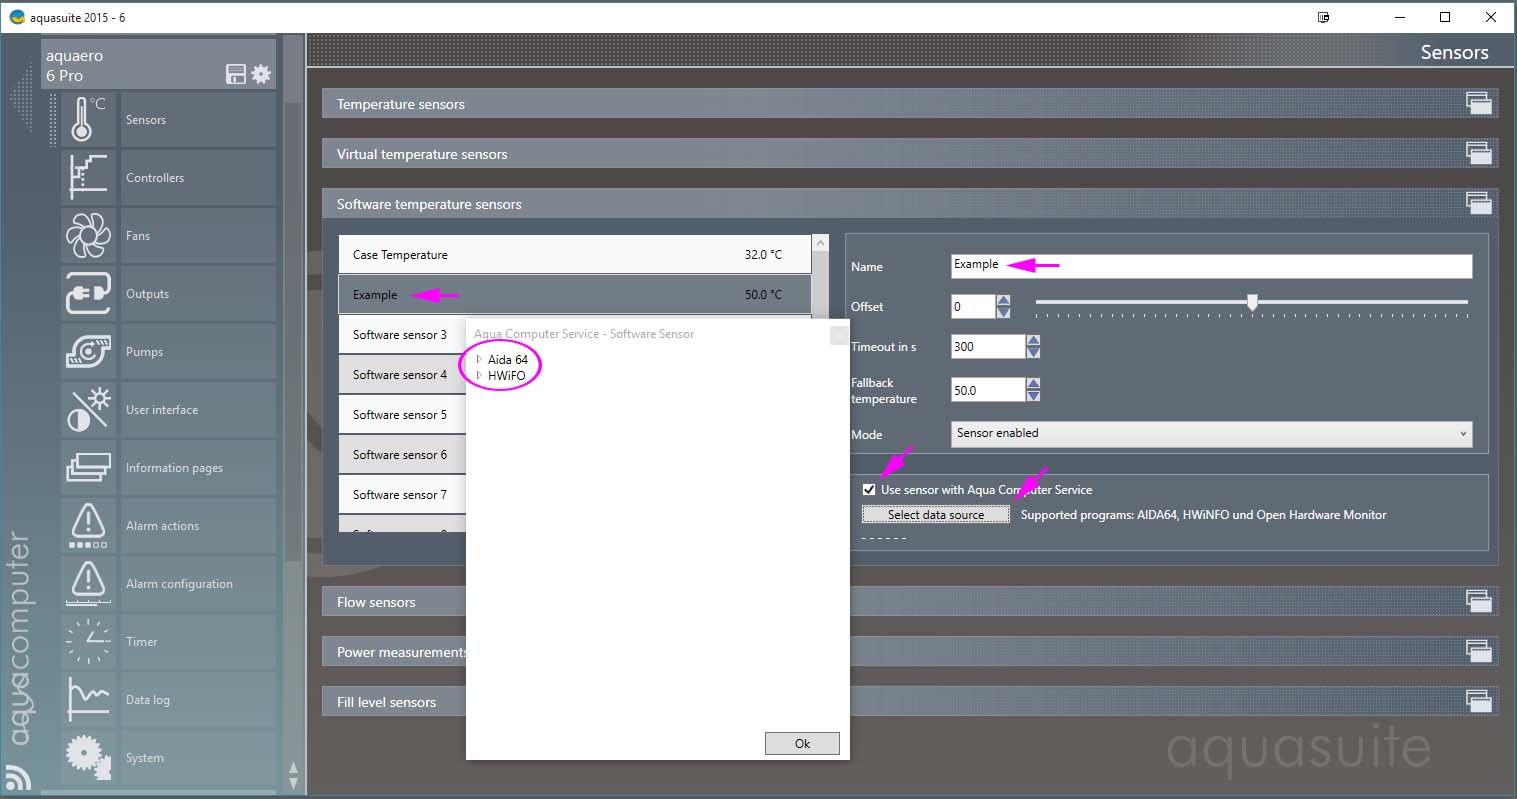
Task: Open the Fans section icon
Action: click(88, 236)
